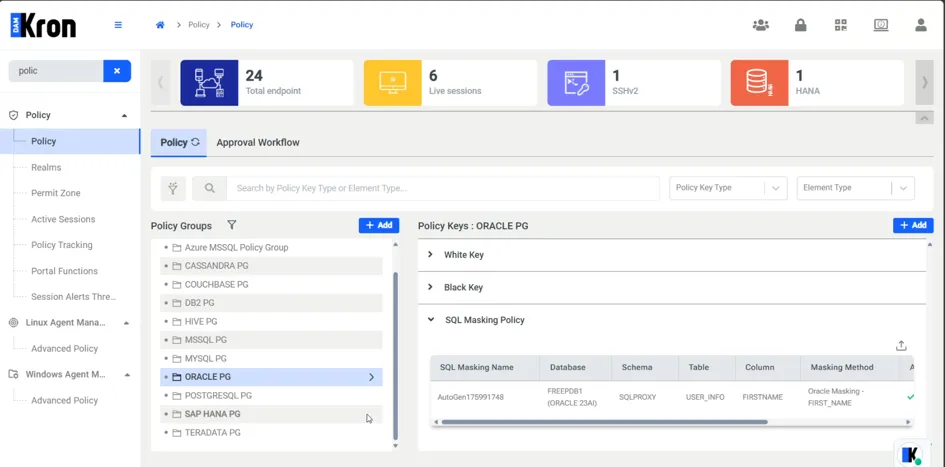Collapse Linux Agent Management section
This screenshot has width=945, height=467.
(126, 323)
